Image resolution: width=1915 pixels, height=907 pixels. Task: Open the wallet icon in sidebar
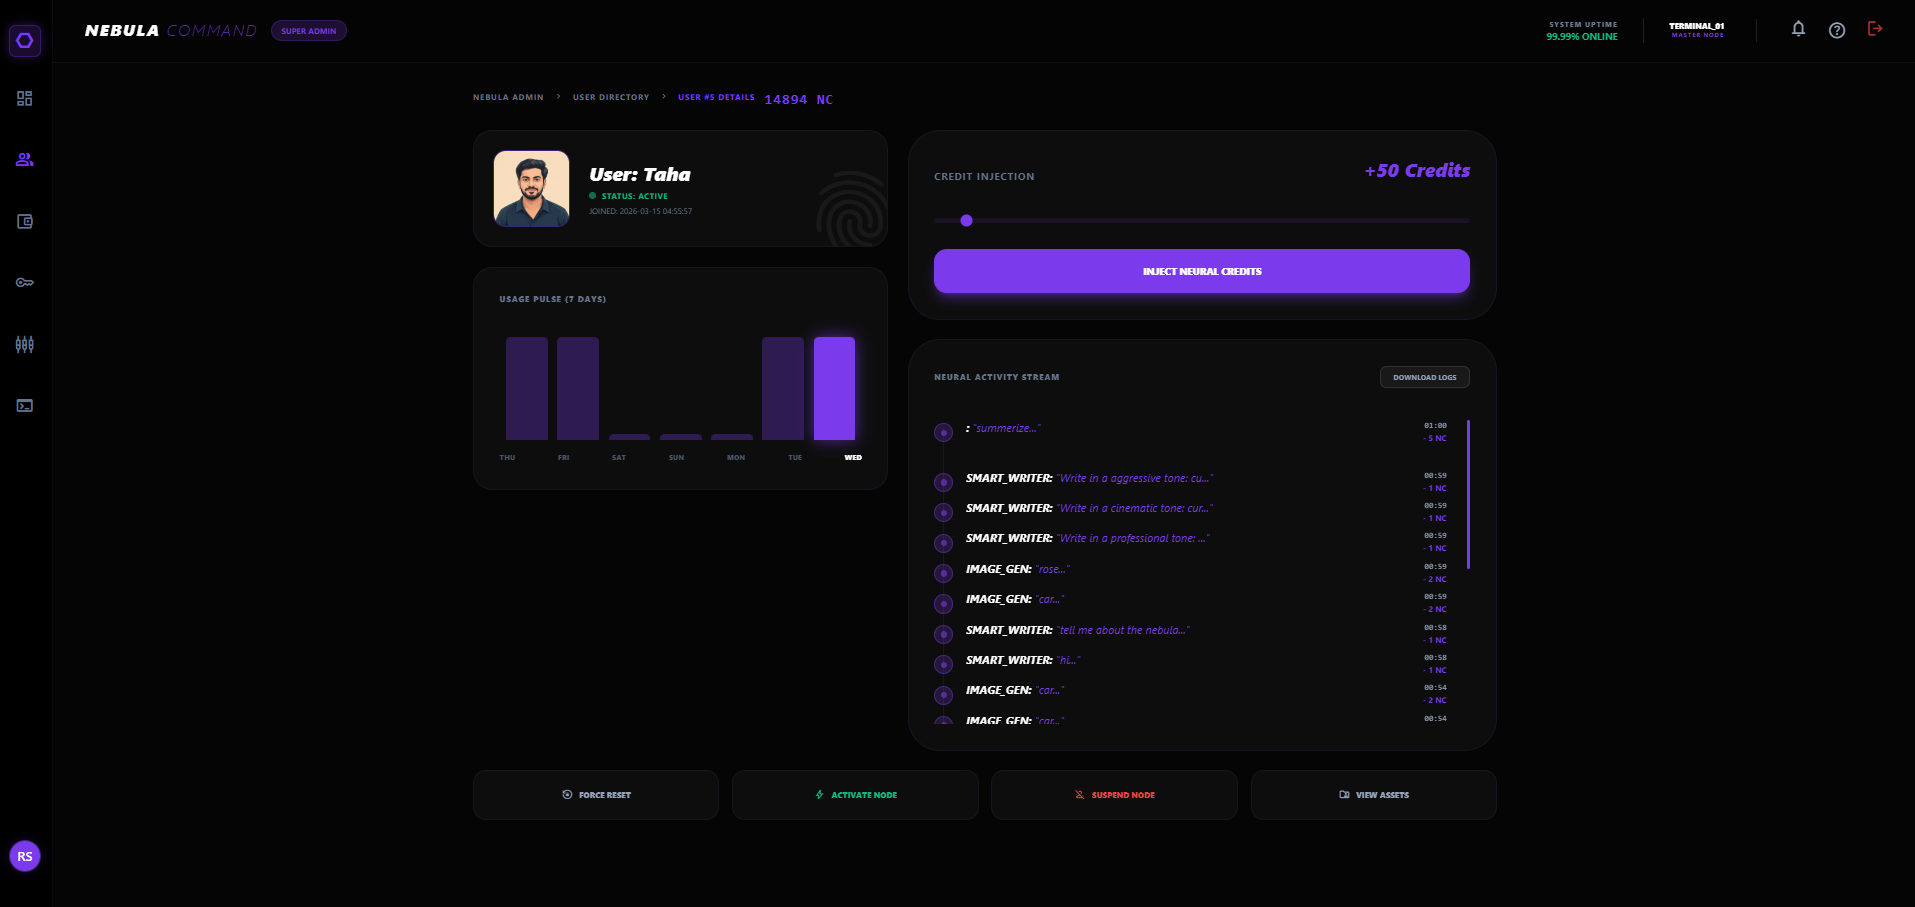(x=25, y=222)
